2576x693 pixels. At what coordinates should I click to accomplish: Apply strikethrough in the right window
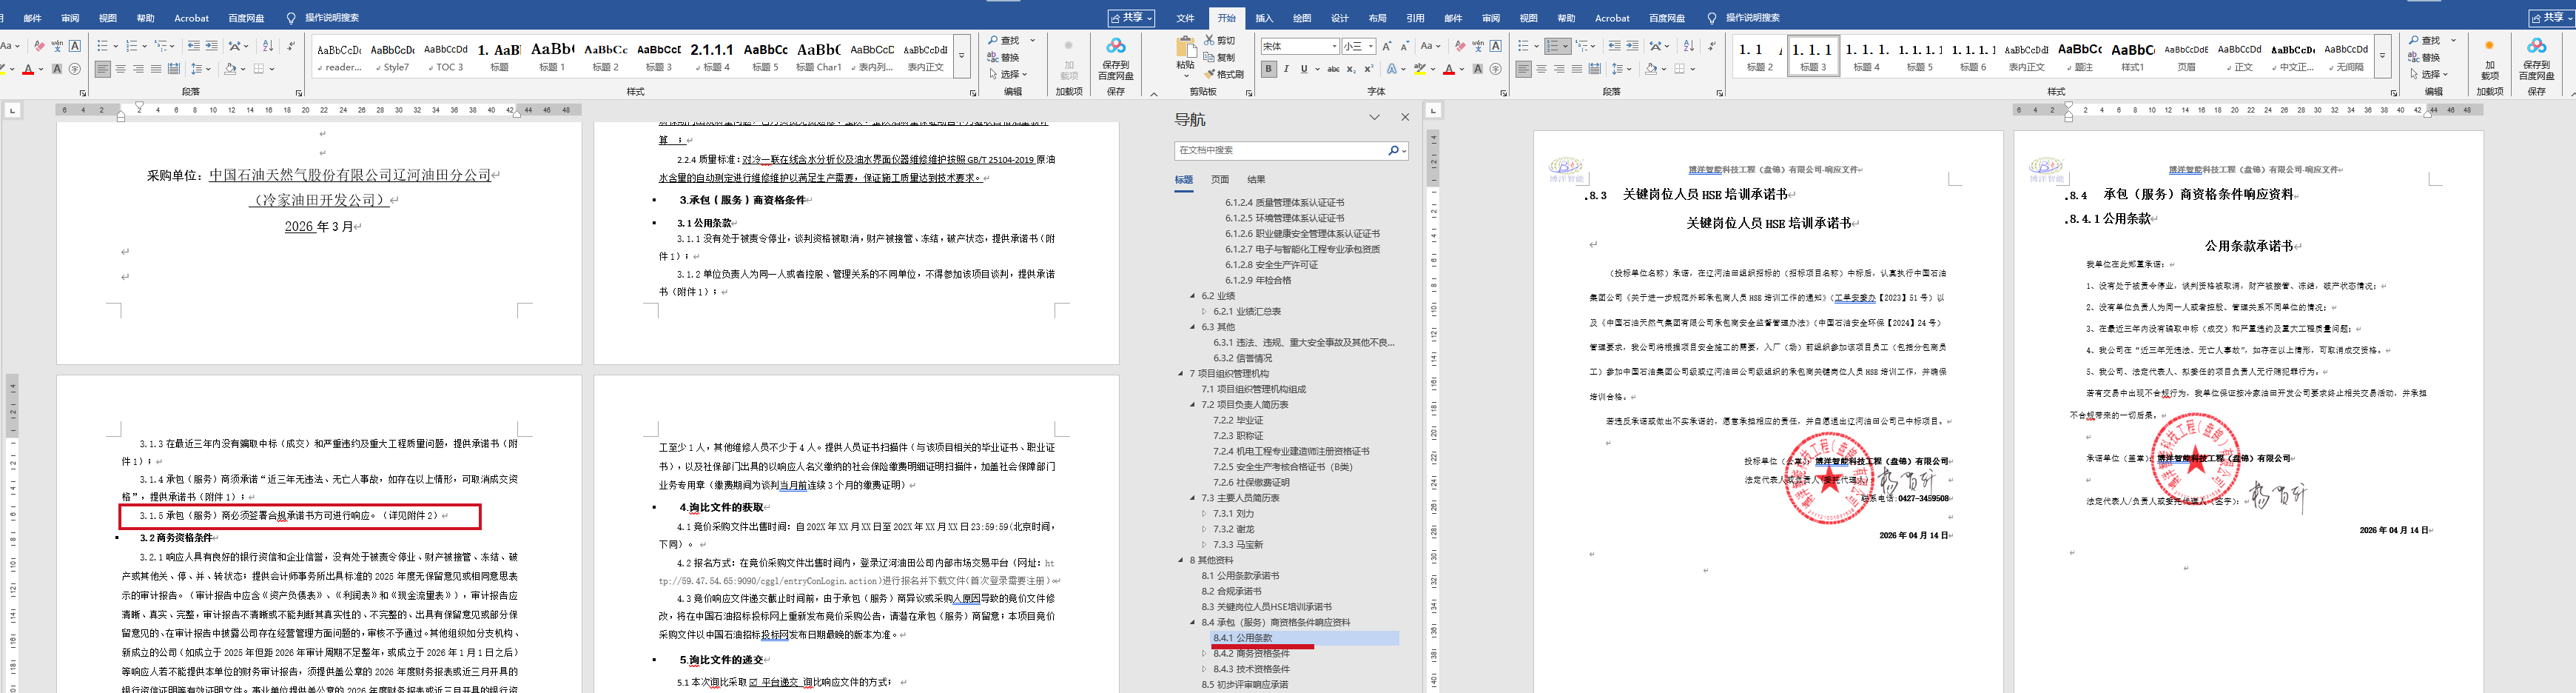click(x=1333, y=69)
